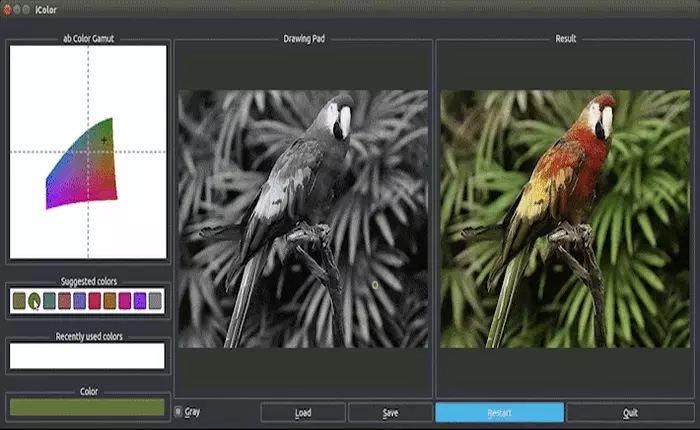700x430 pixels.
Task: Hit the blue Restart button
Action: [x=499, y=412]
